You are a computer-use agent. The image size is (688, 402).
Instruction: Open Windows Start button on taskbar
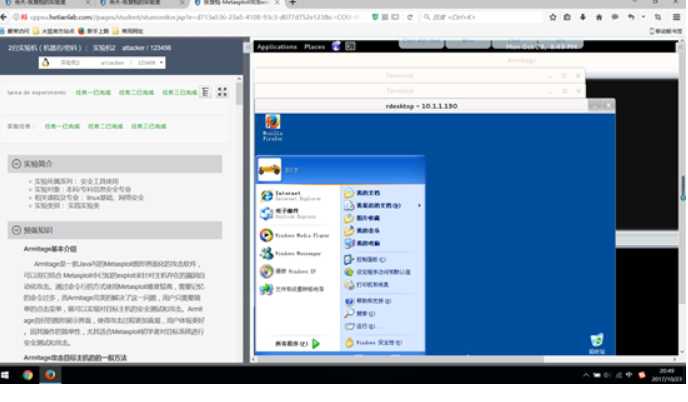click(5, 375)
